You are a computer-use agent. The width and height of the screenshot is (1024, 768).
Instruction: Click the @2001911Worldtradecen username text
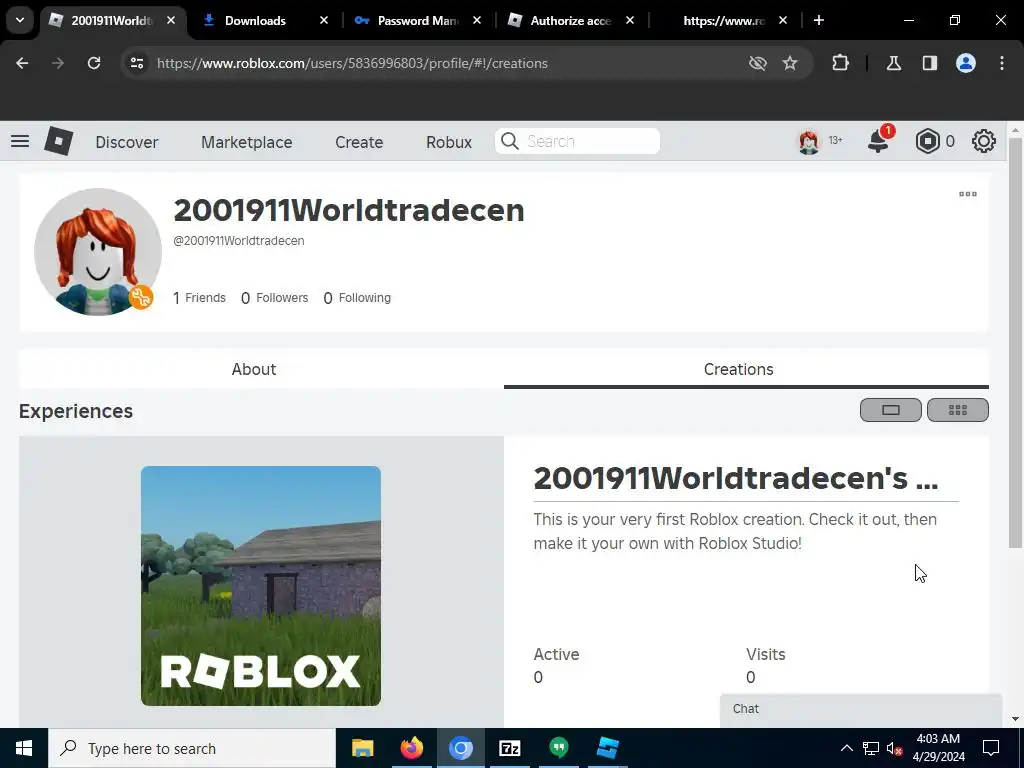click(238, 240)
